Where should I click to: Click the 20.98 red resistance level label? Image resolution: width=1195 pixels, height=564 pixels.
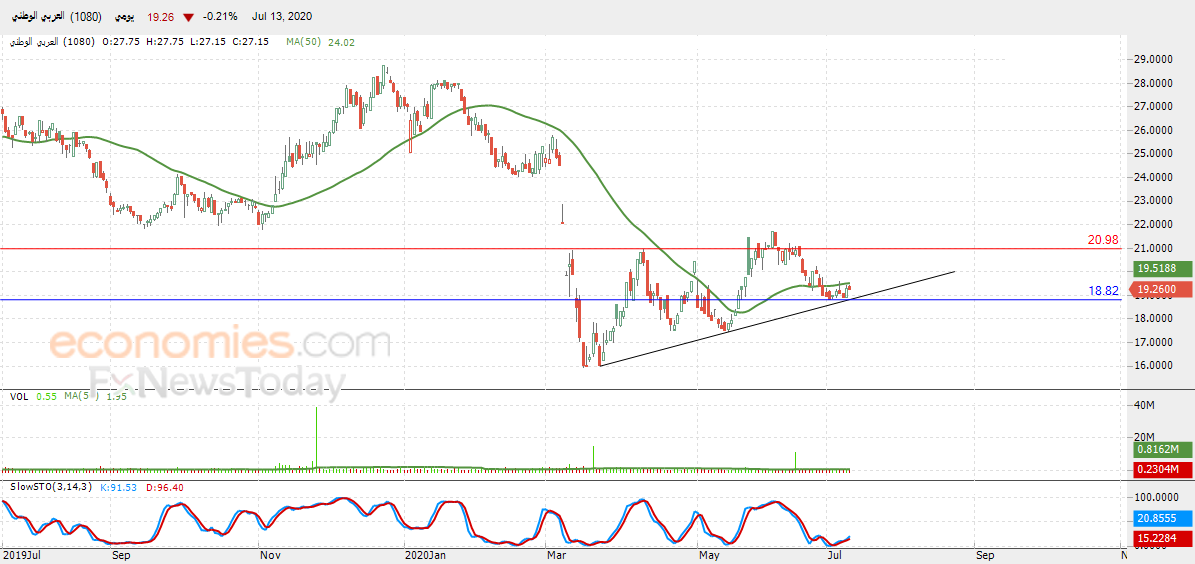tap(1103, 240)
